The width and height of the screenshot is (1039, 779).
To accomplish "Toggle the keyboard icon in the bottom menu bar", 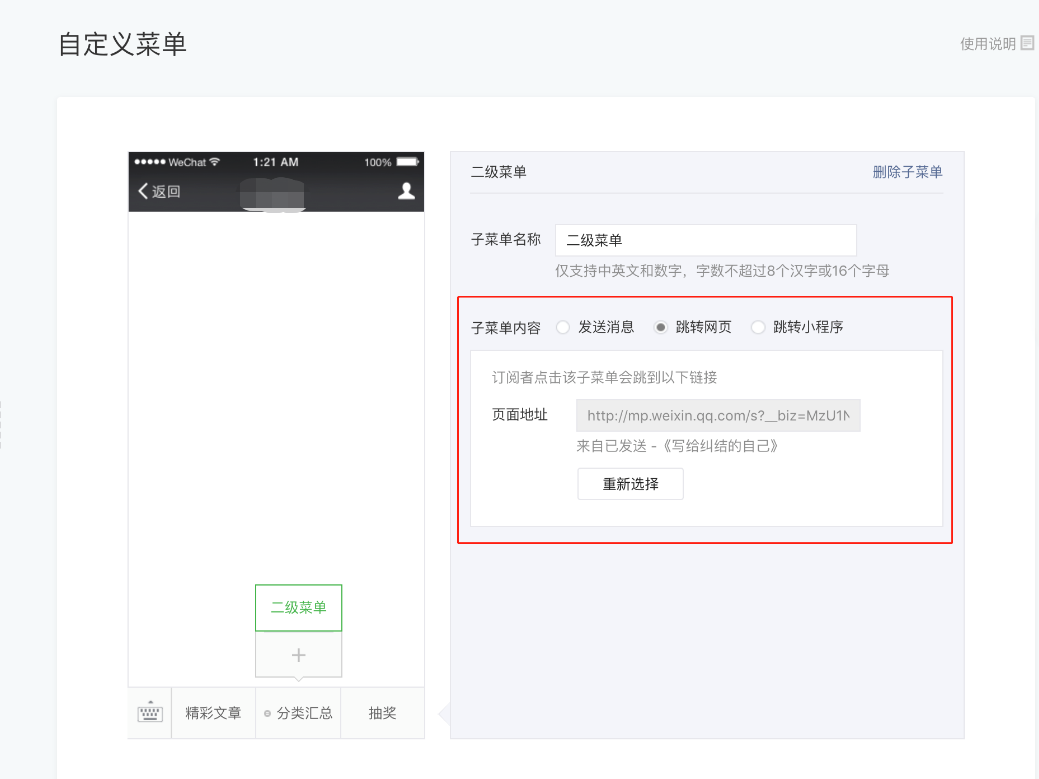I will [x=150, y=713].
